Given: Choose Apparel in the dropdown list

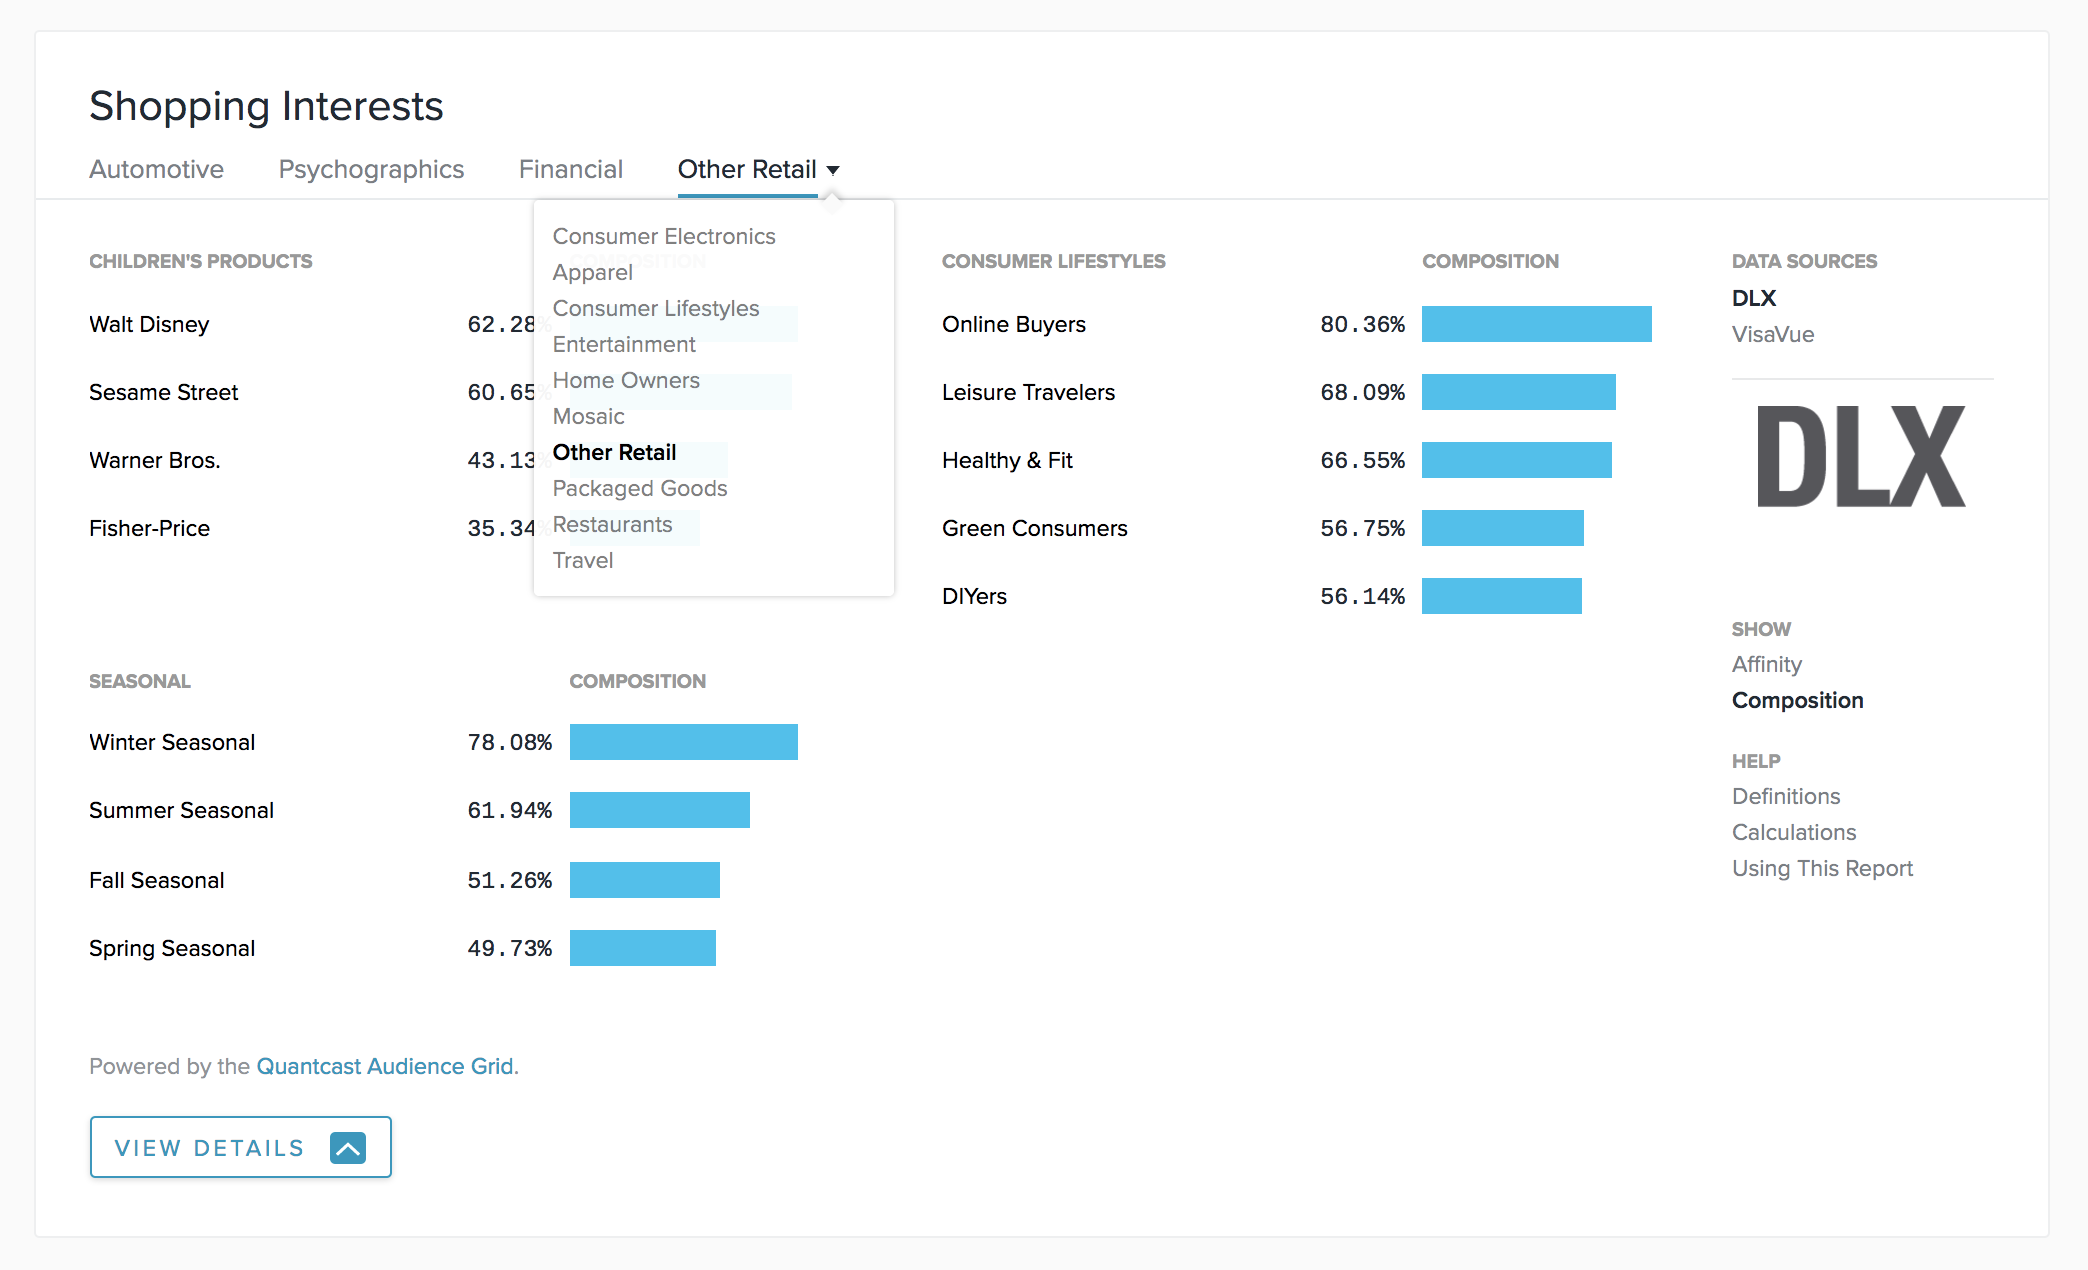Looking at the screenshot, I should [591, 272].
